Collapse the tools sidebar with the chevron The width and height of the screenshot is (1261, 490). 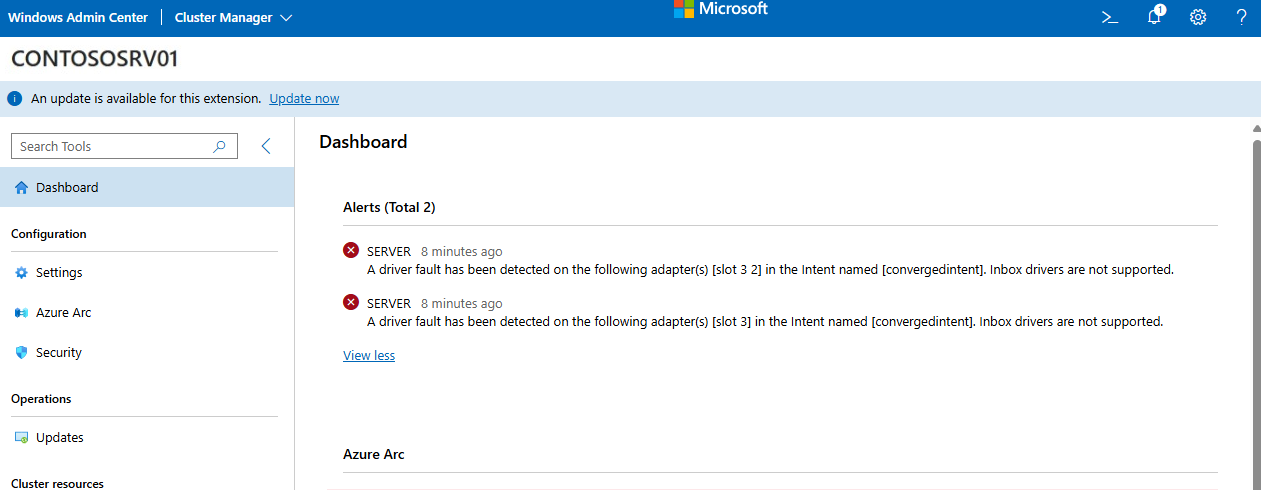coord(266,146)
